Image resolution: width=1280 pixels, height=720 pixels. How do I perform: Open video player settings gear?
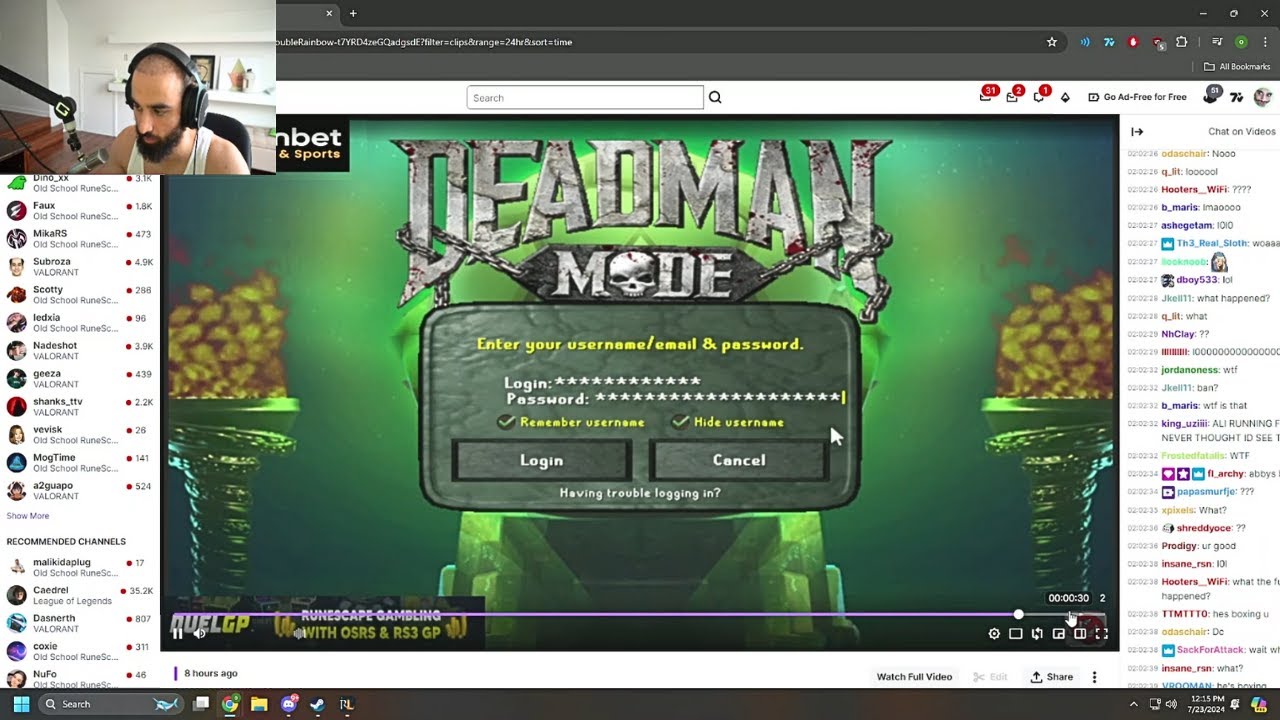coord(994,633)
